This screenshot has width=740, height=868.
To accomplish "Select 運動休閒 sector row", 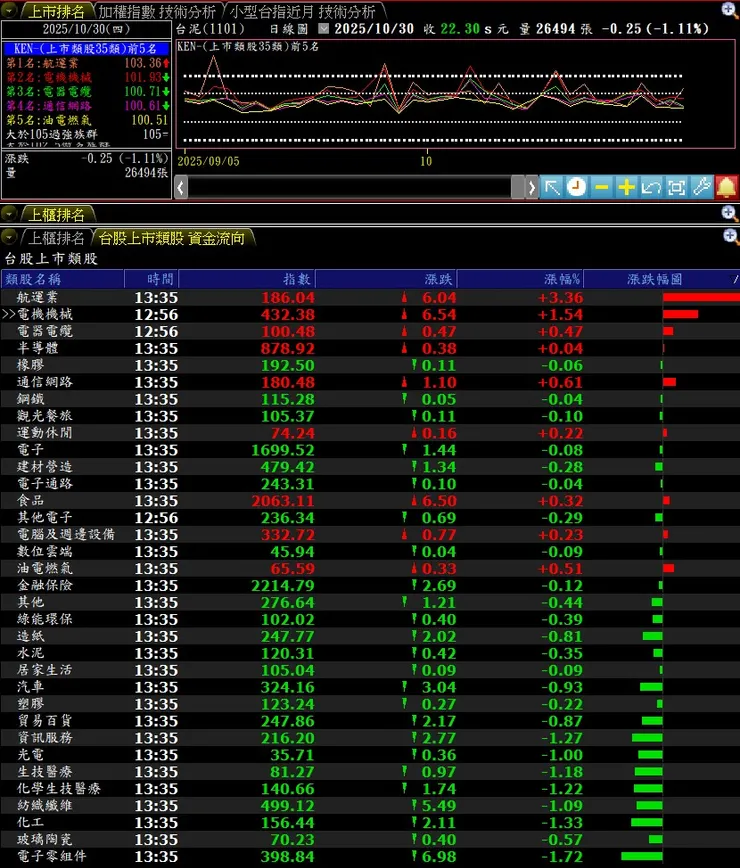I will point(370,433).
